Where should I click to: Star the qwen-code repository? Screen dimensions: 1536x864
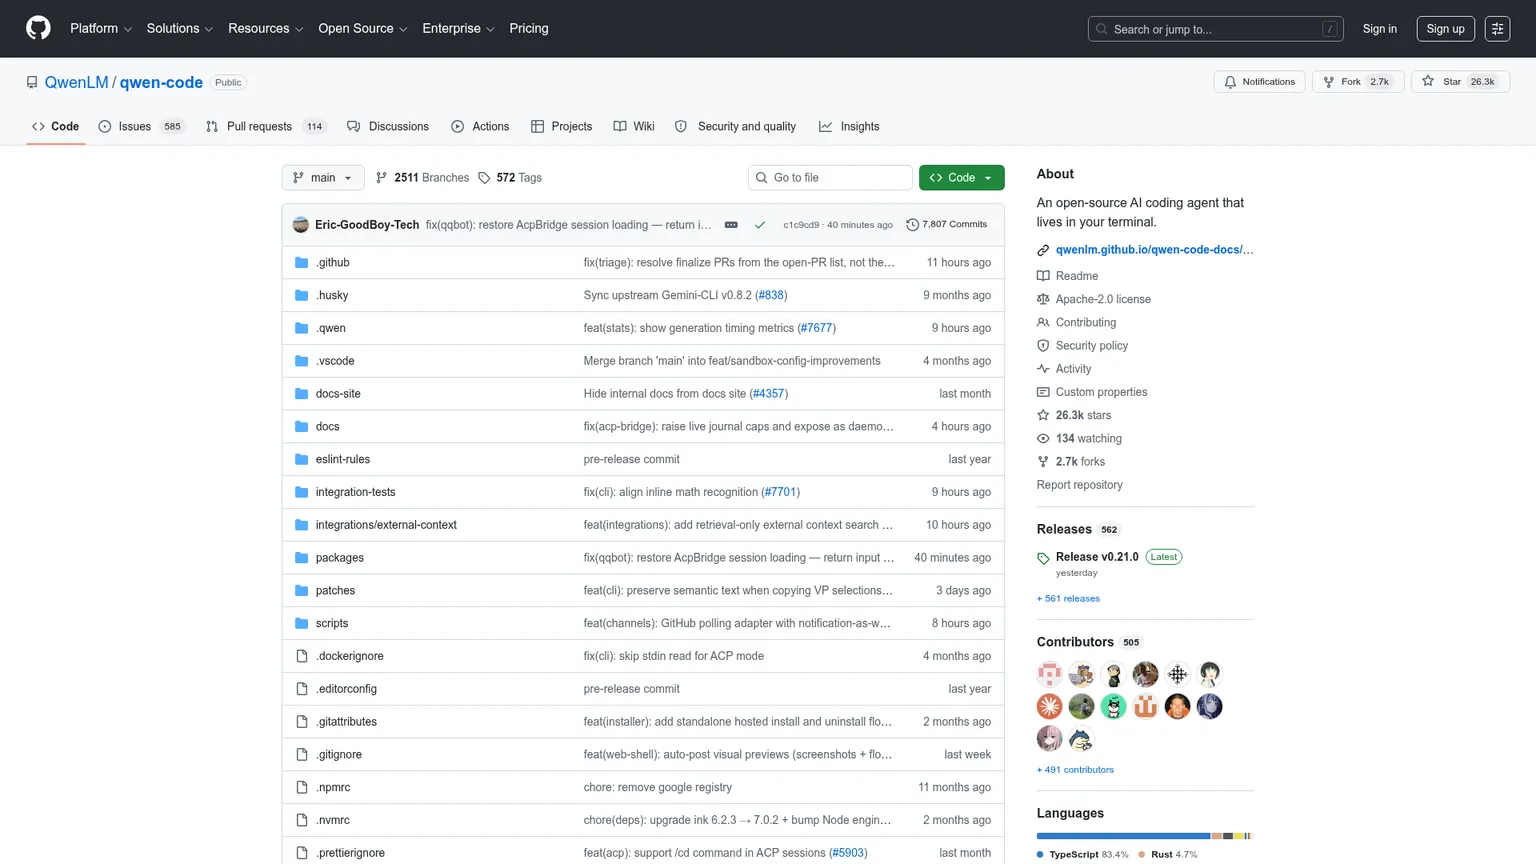click(1460, 82)
